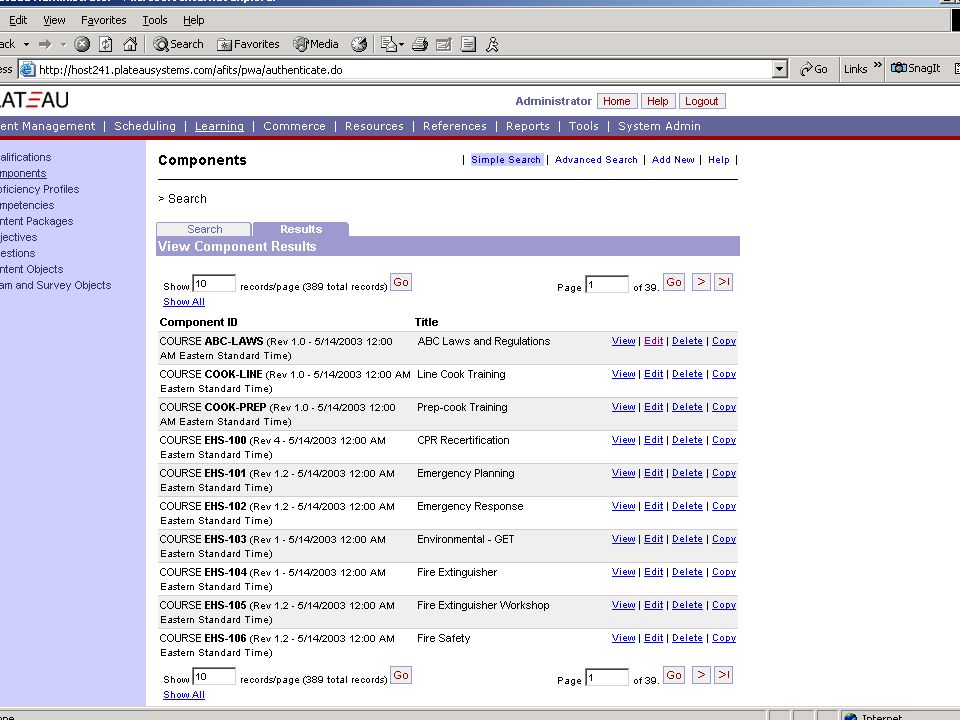
Task: Click the bottom next page arrow button
Action: point(701,675)
